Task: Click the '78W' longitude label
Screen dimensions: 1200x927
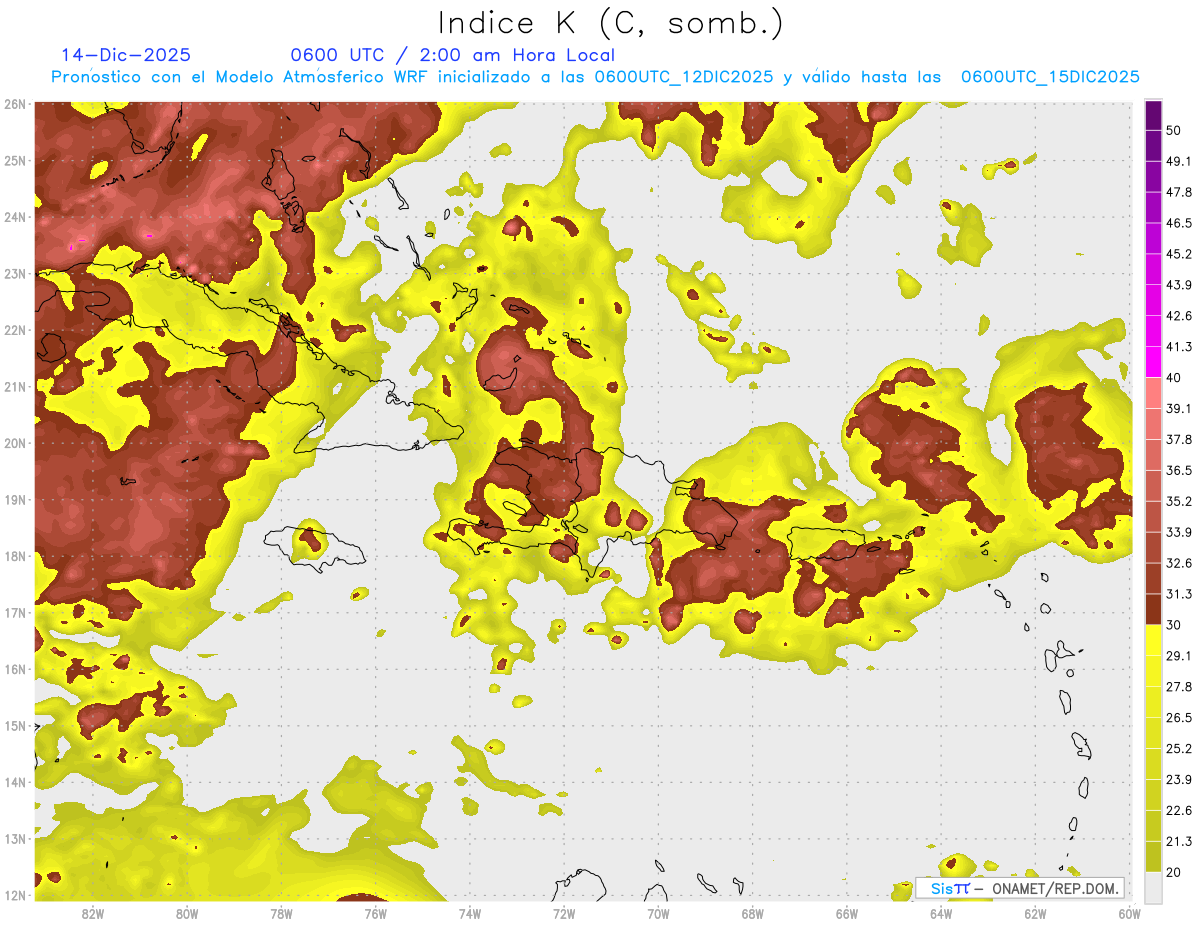Action: point(281,913)
